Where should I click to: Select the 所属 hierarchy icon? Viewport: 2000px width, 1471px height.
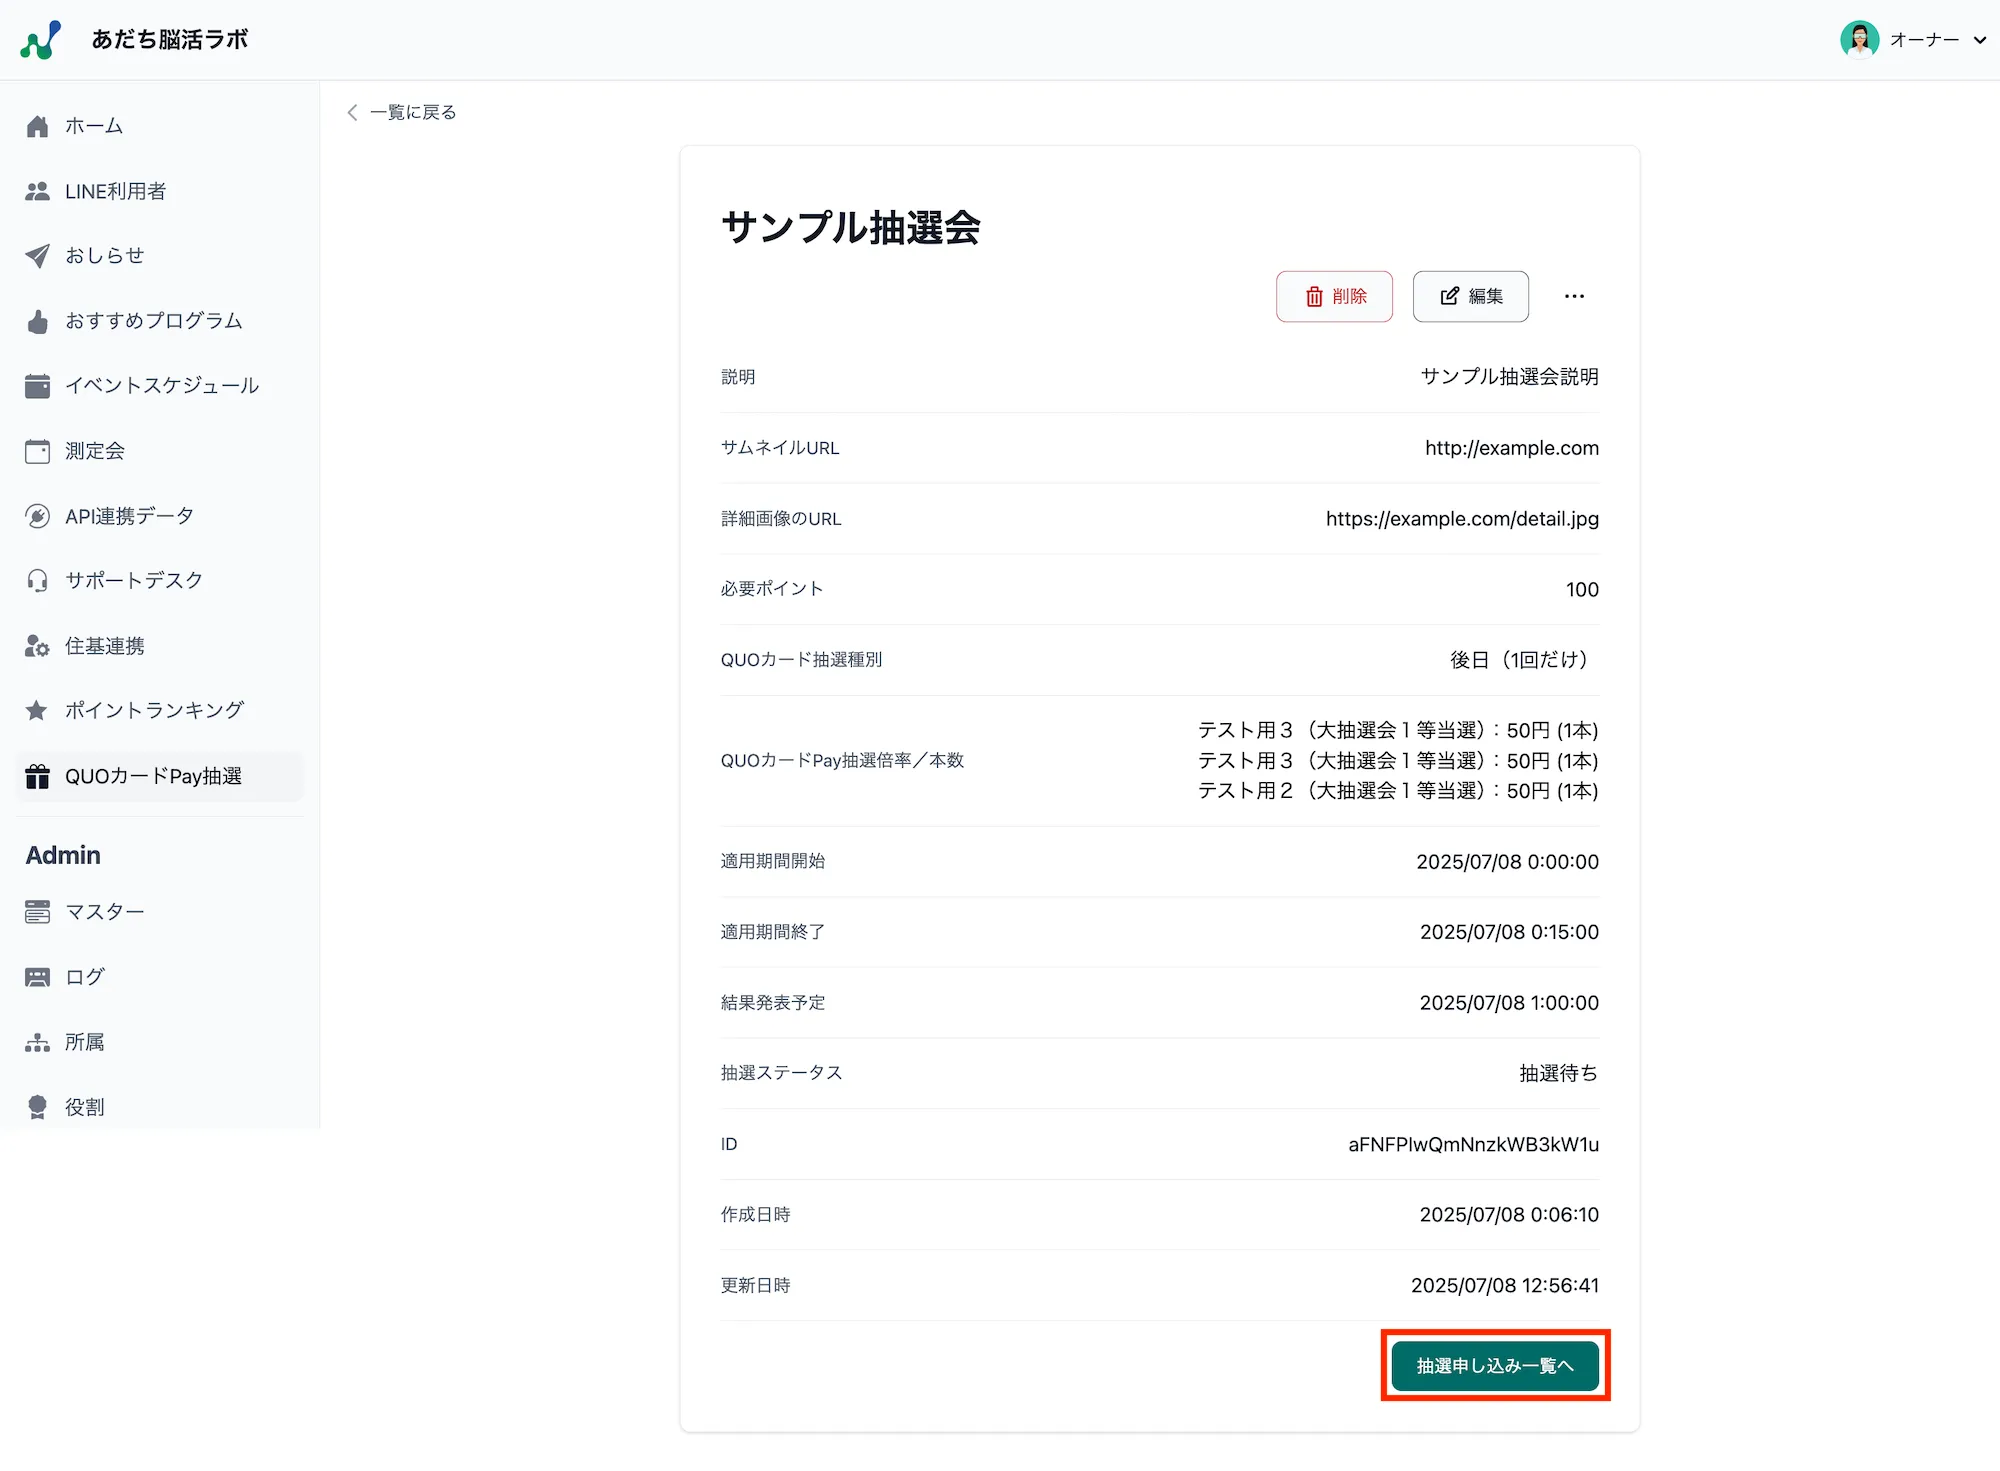pos(37,1041)
